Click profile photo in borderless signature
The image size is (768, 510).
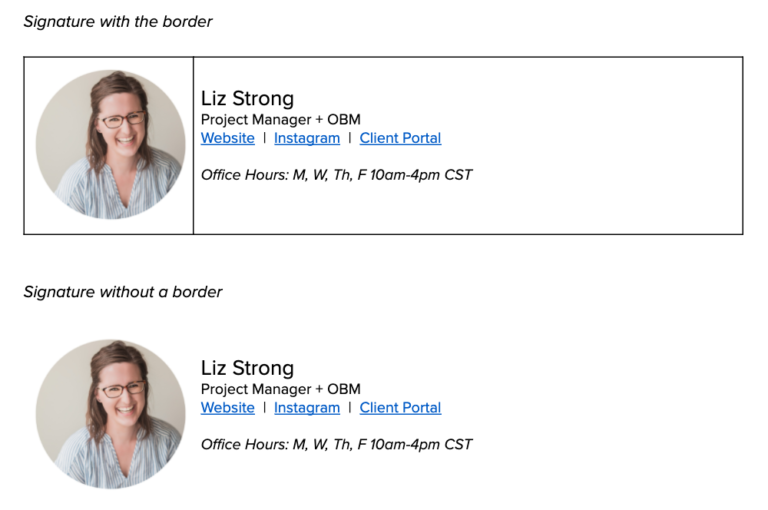click(110, 414)
